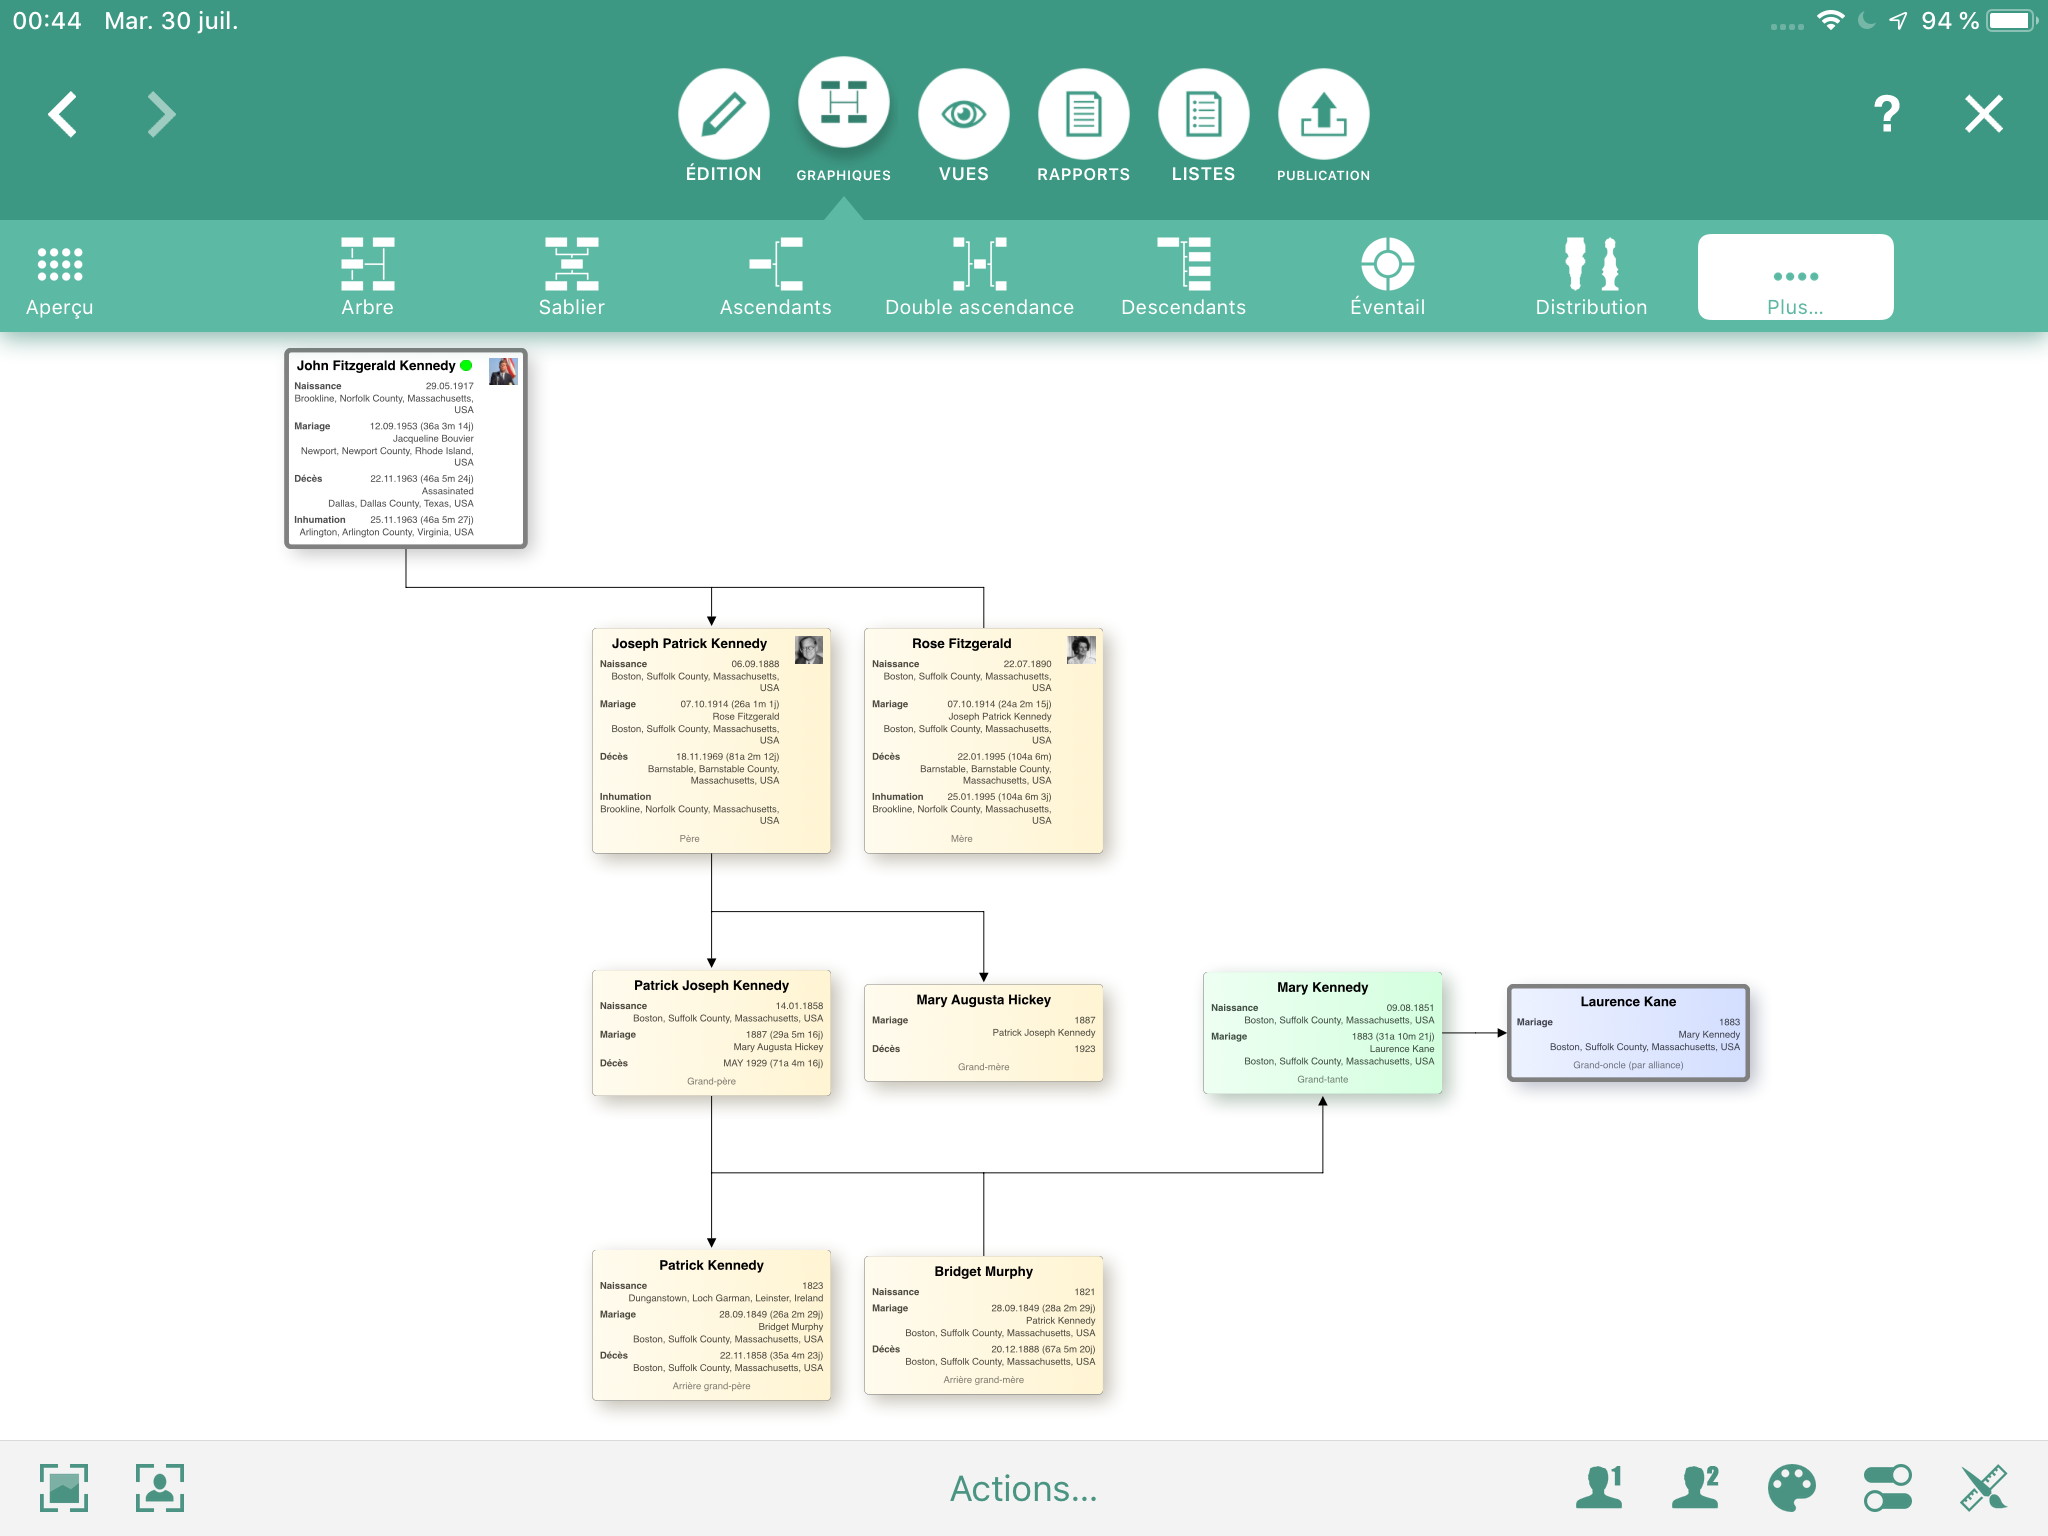Open the Édition pencil section
2048x1536 pixels.
[x=723, y=114]
